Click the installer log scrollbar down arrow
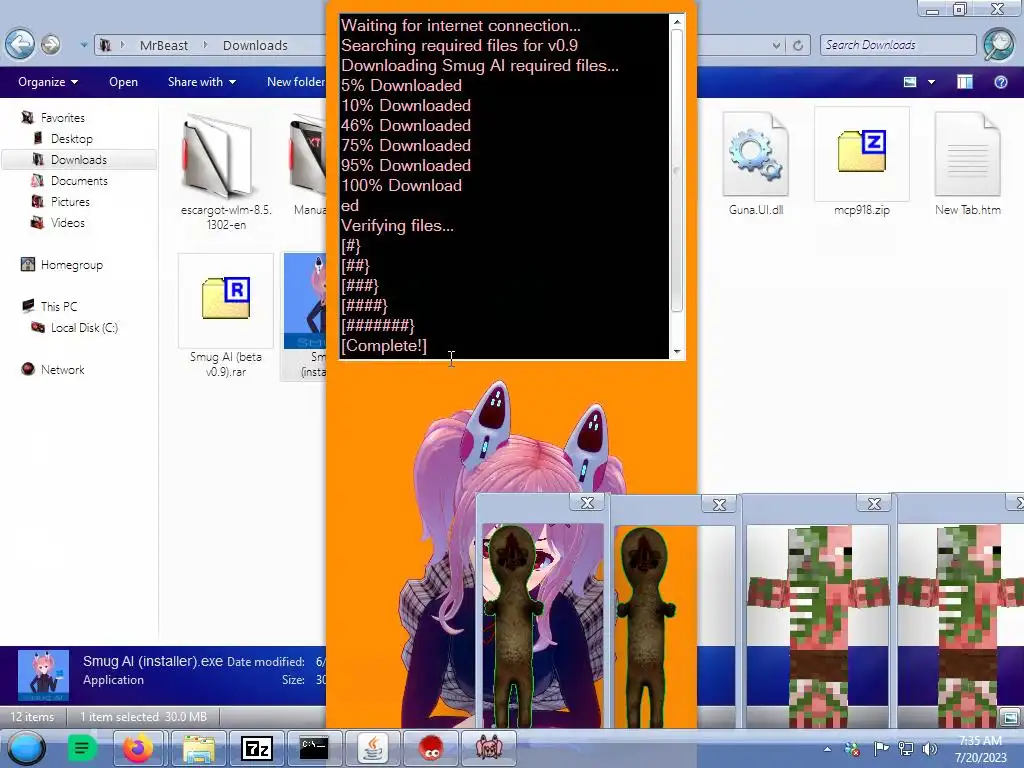Image resolution: width=1024 pixels, height=768 pixels. [x=677, y=351]
